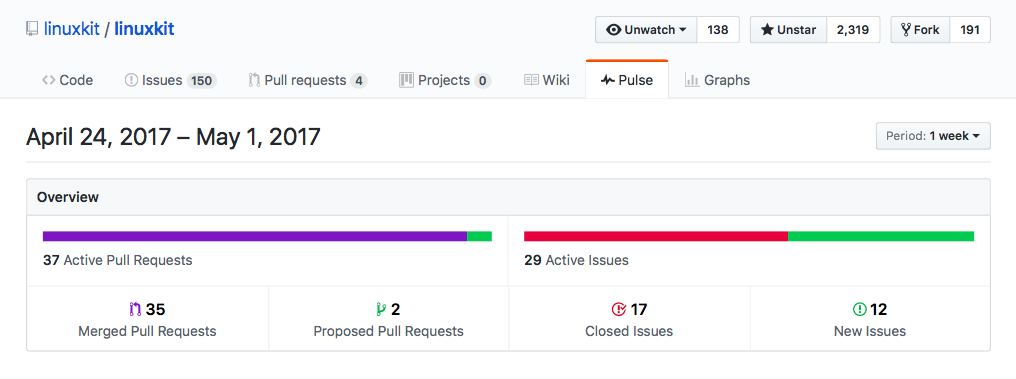This screenshot has height=379, width=1016.
Task: View the 138 watchers count
Action: click(x=718, y=30)
